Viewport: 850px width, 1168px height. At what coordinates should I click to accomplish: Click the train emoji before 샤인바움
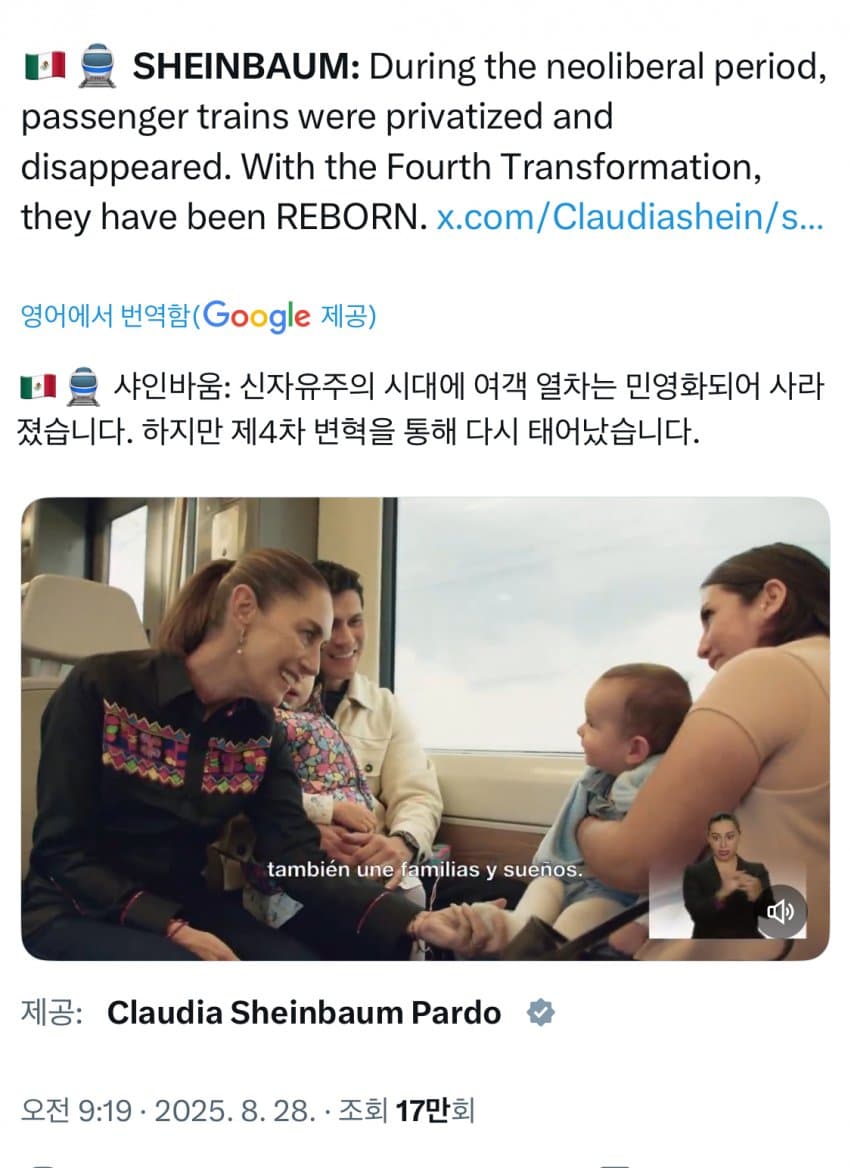83,387
